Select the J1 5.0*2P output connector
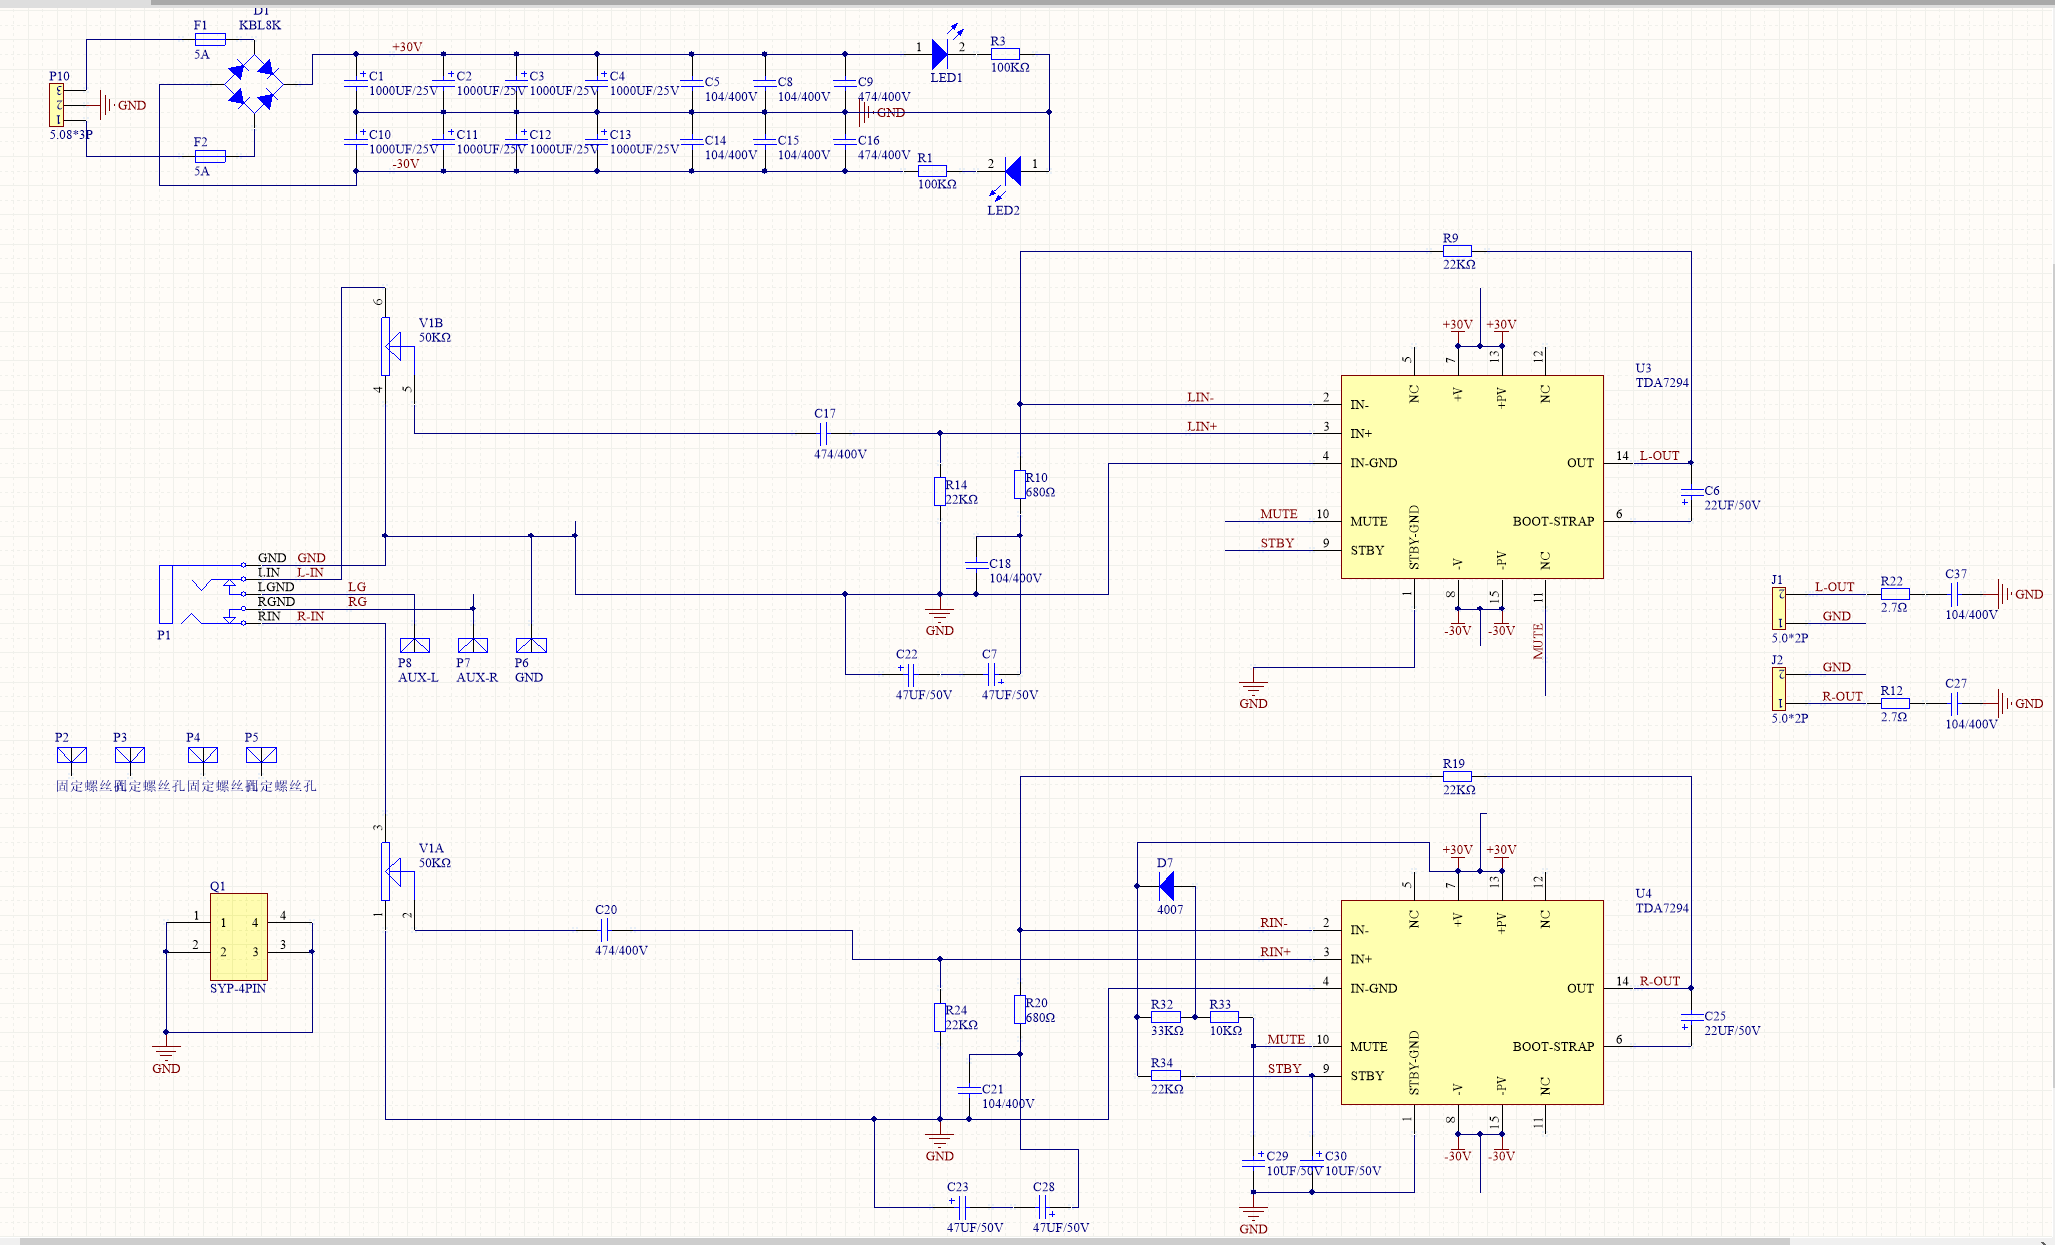This screenshot has width=2055, height=1245. (x=1779, y=608)
